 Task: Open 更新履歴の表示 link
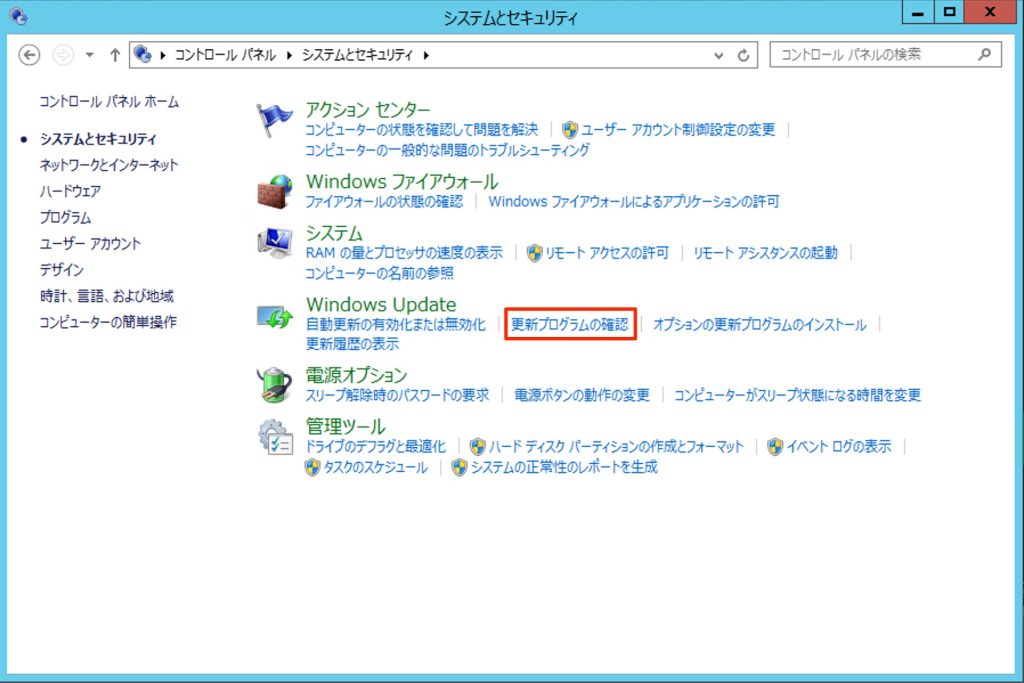pyautogui.click(x=352, y=343)
